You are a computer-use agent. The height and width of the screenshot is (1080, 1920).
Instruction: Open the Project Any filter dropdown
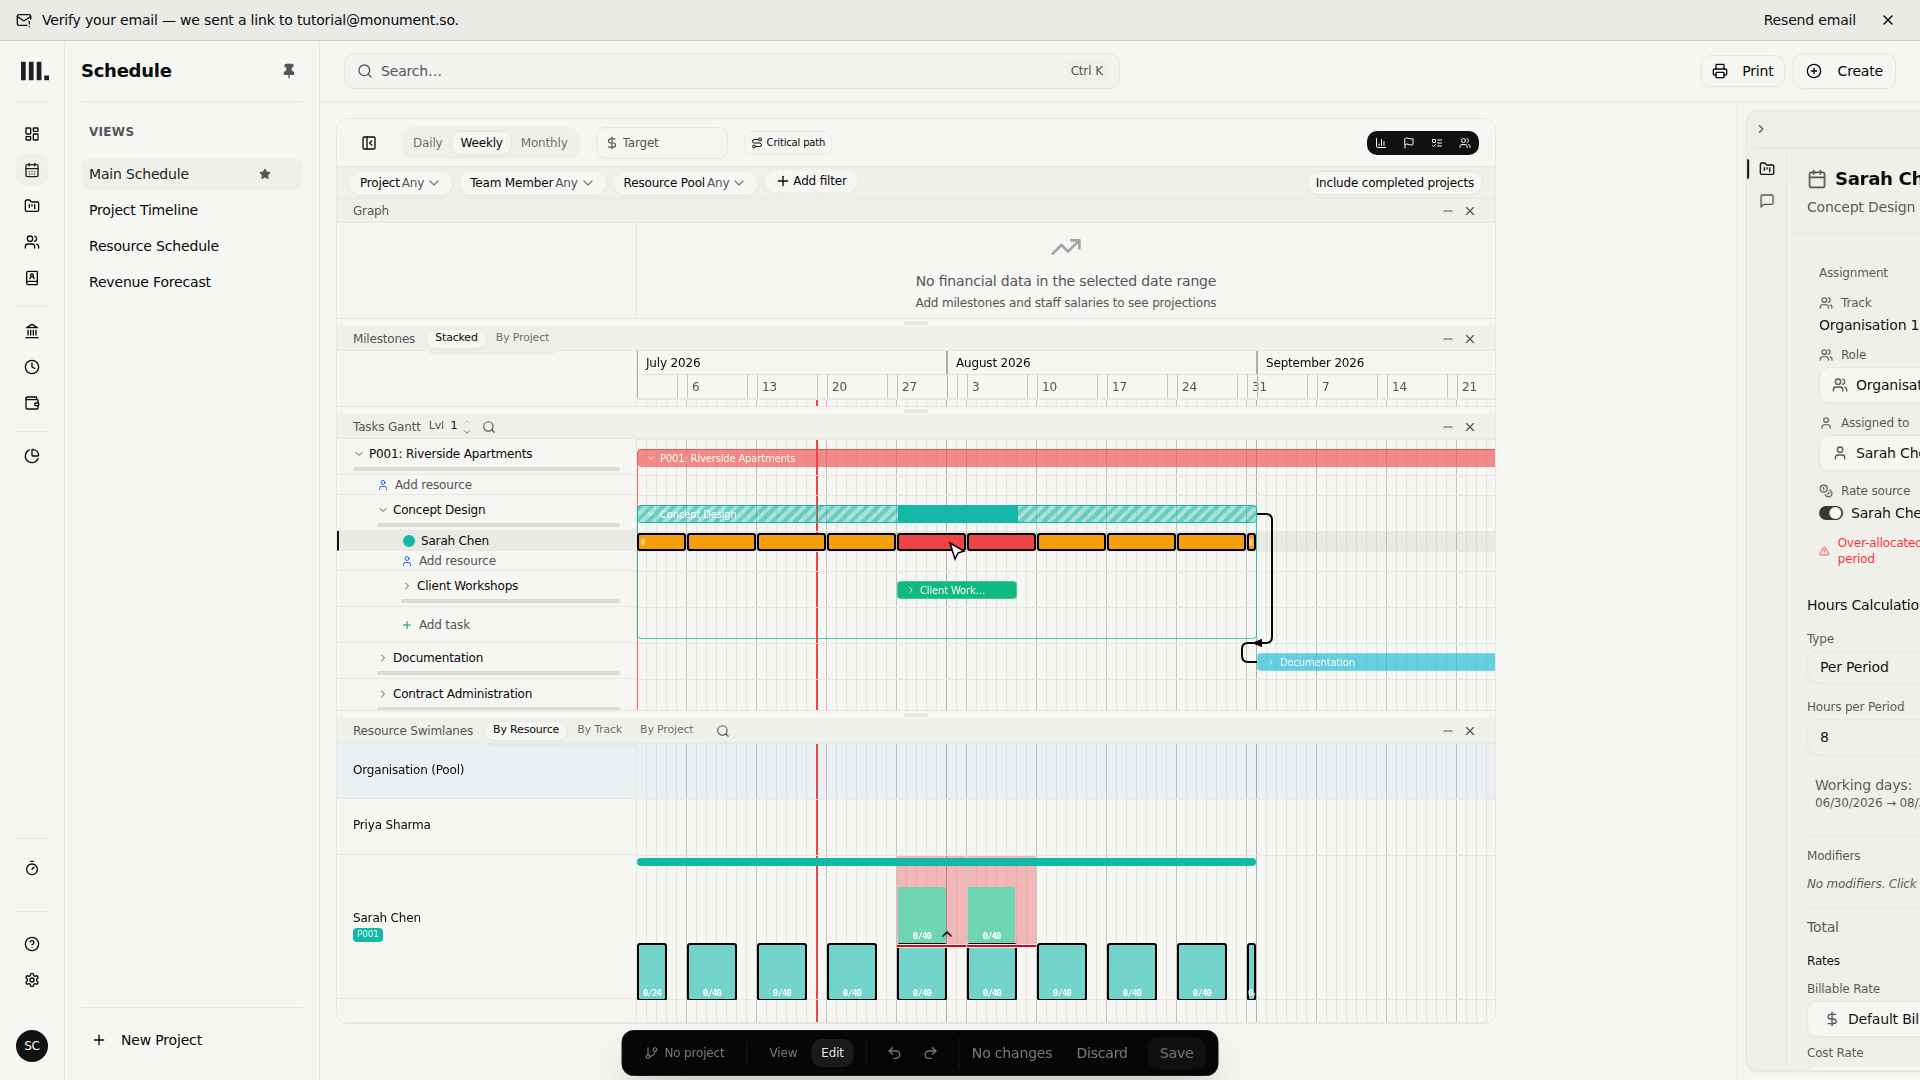pos(398,183)
